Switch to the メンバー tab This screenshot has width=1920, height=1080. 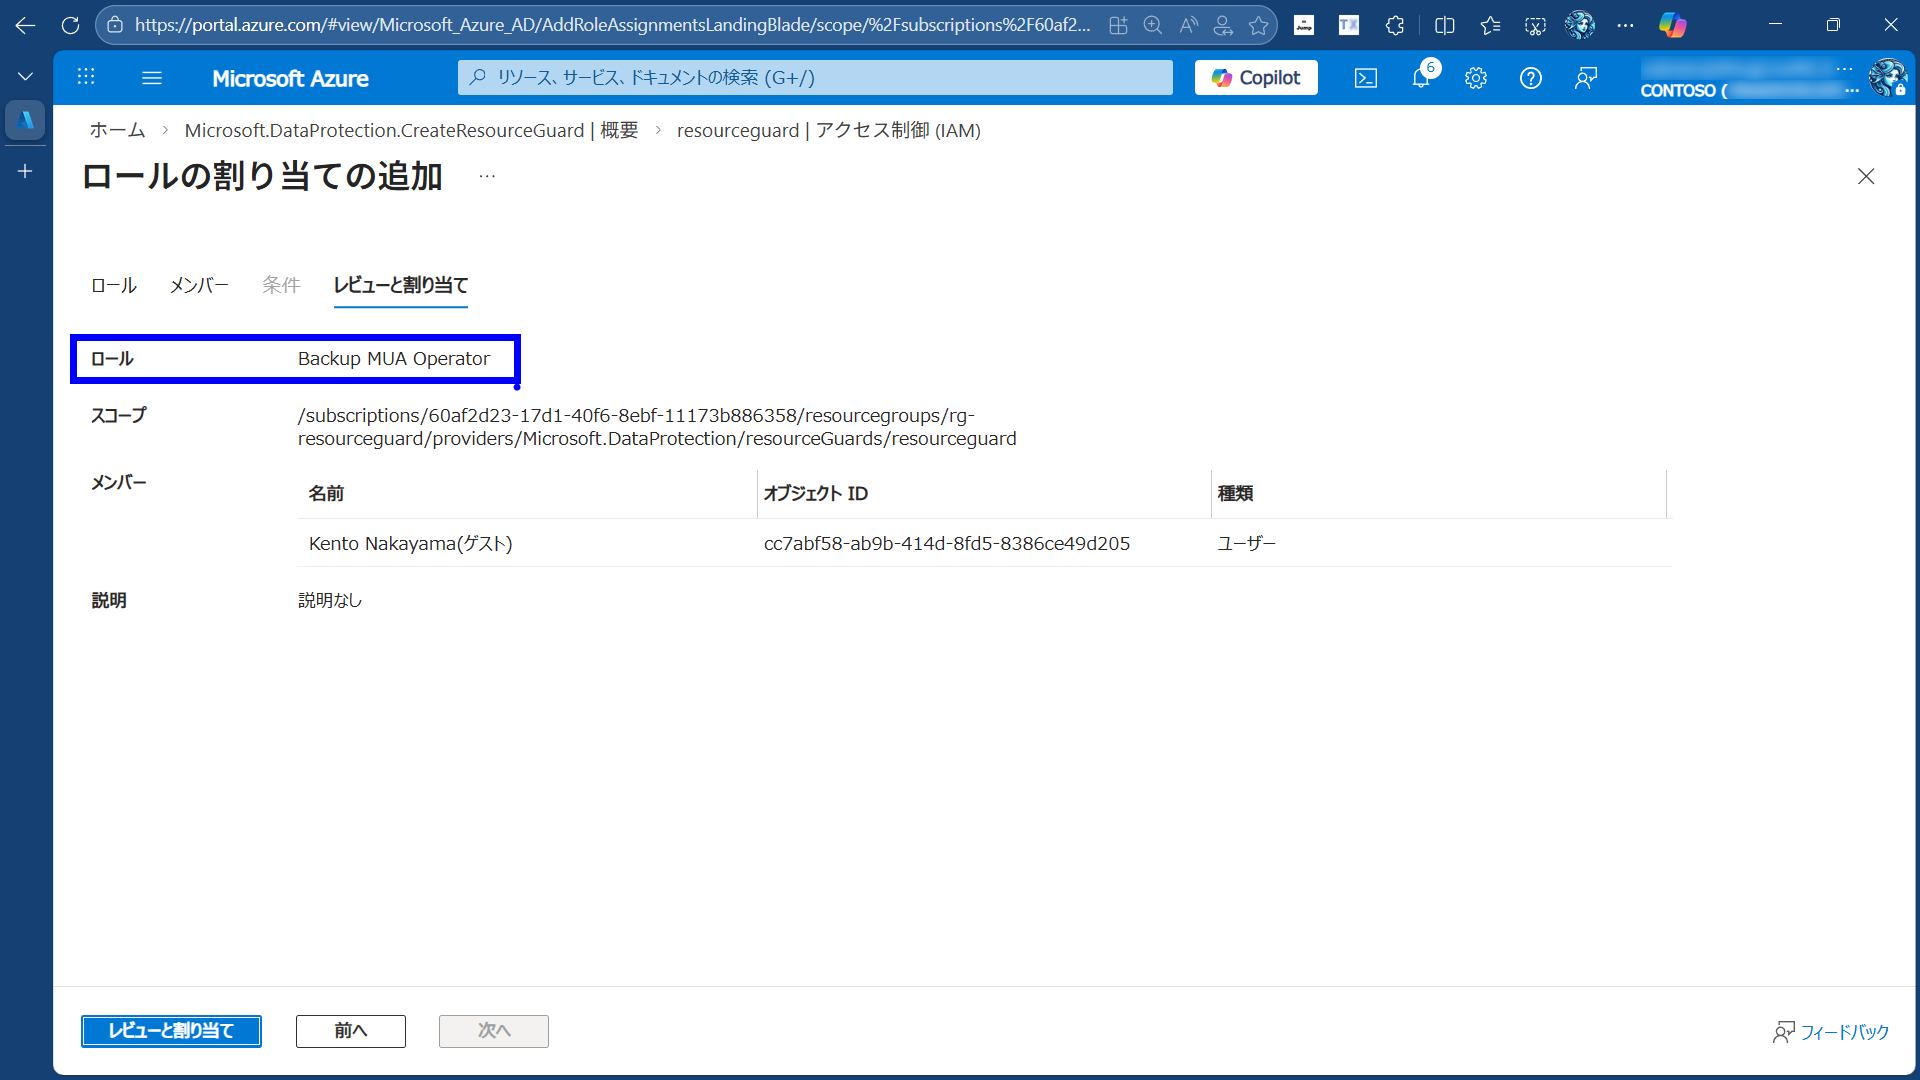click(198, 285)
